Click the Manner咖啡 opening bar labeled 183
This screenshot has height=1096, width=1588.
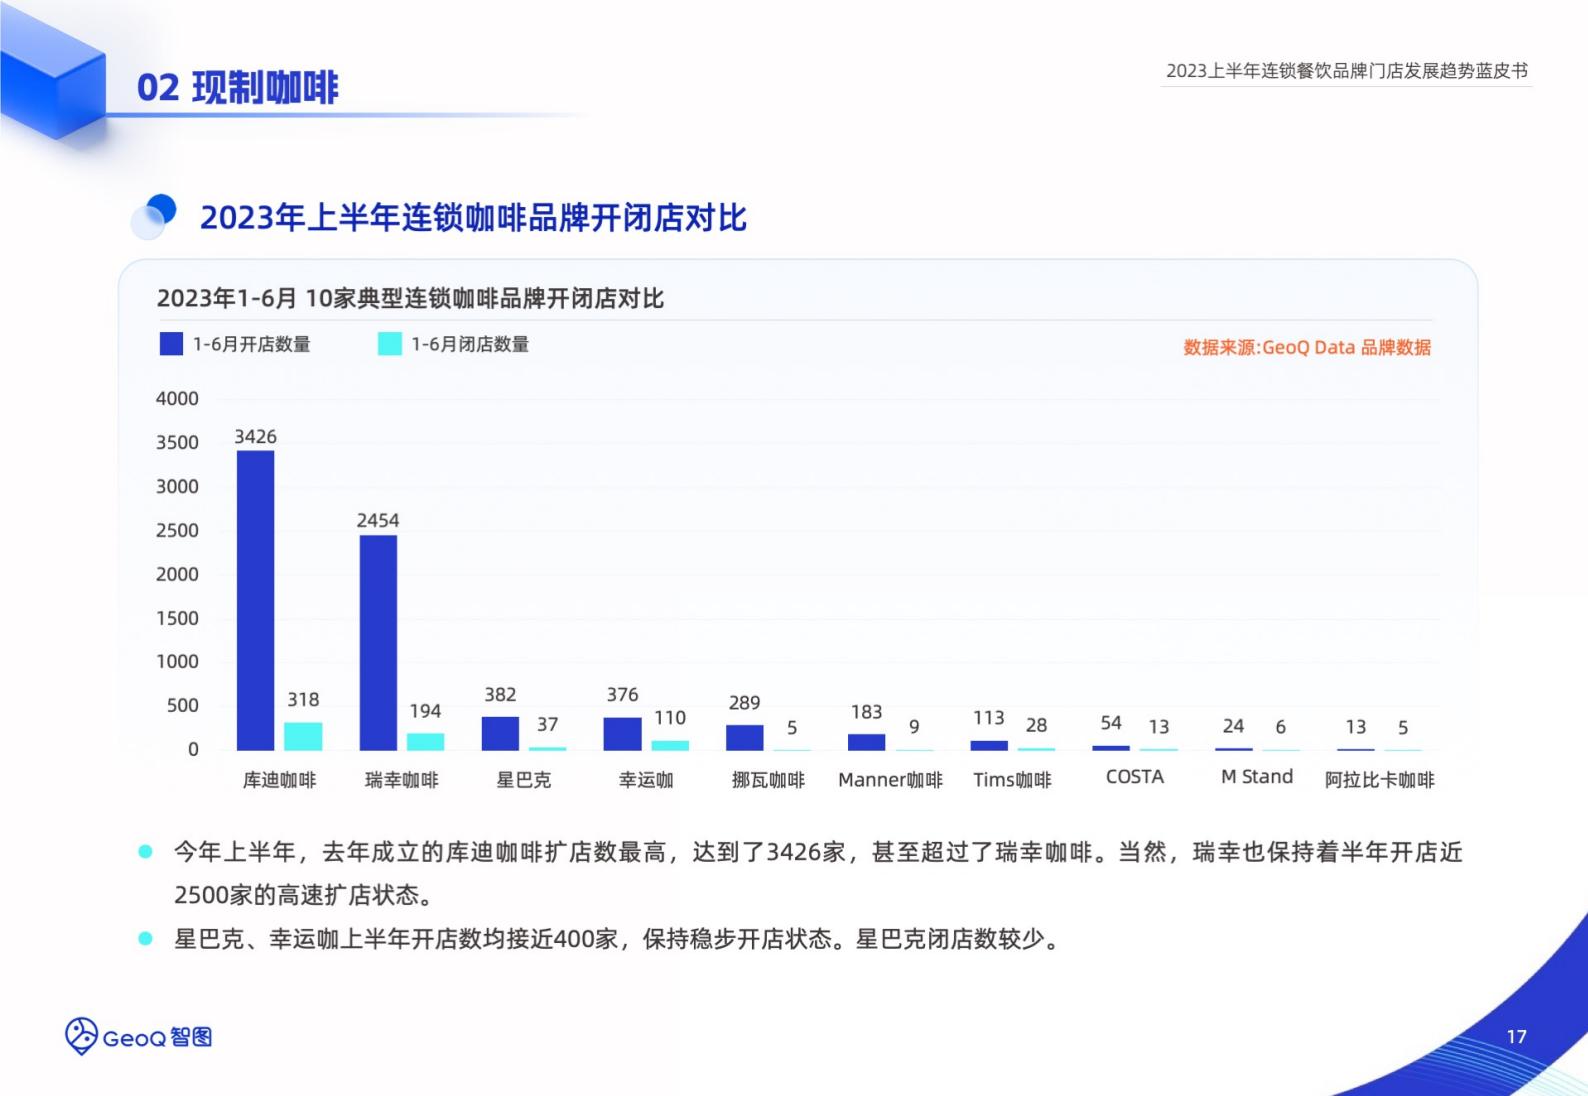pyautogui.click(x=866, y=742)
